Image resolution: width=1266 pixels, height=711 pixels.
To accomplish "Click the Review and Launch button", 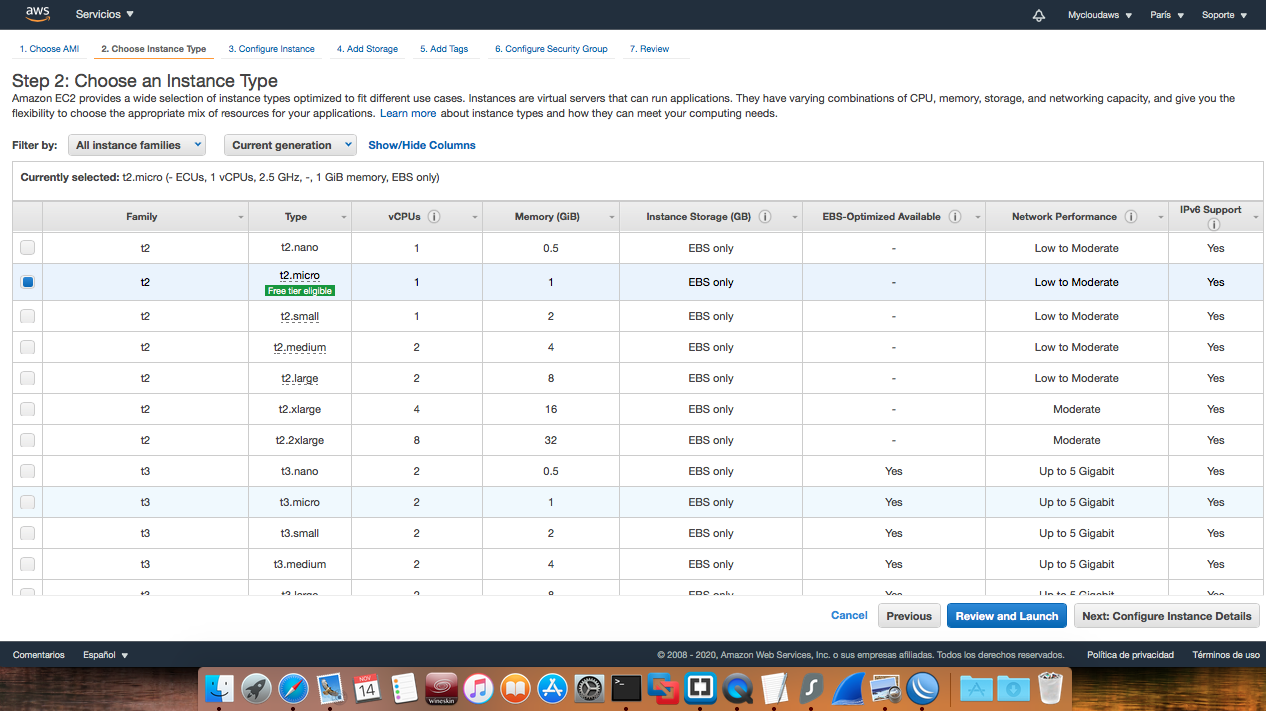I will (x=1006, y=615).
